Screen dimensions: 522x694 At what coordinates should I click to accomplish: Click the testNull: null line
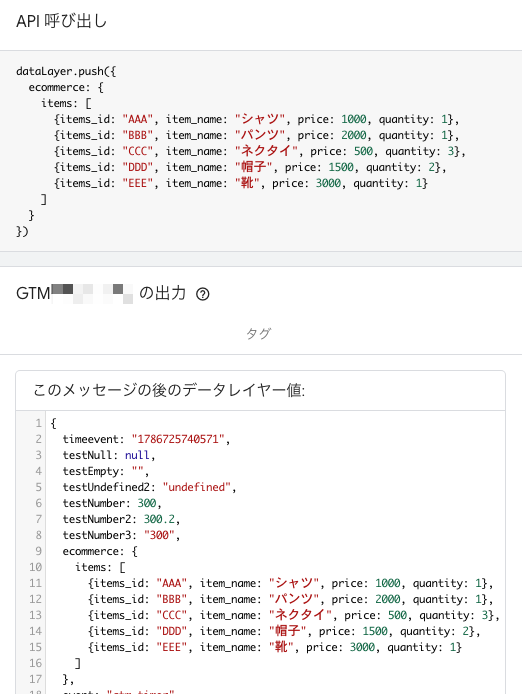109,455
